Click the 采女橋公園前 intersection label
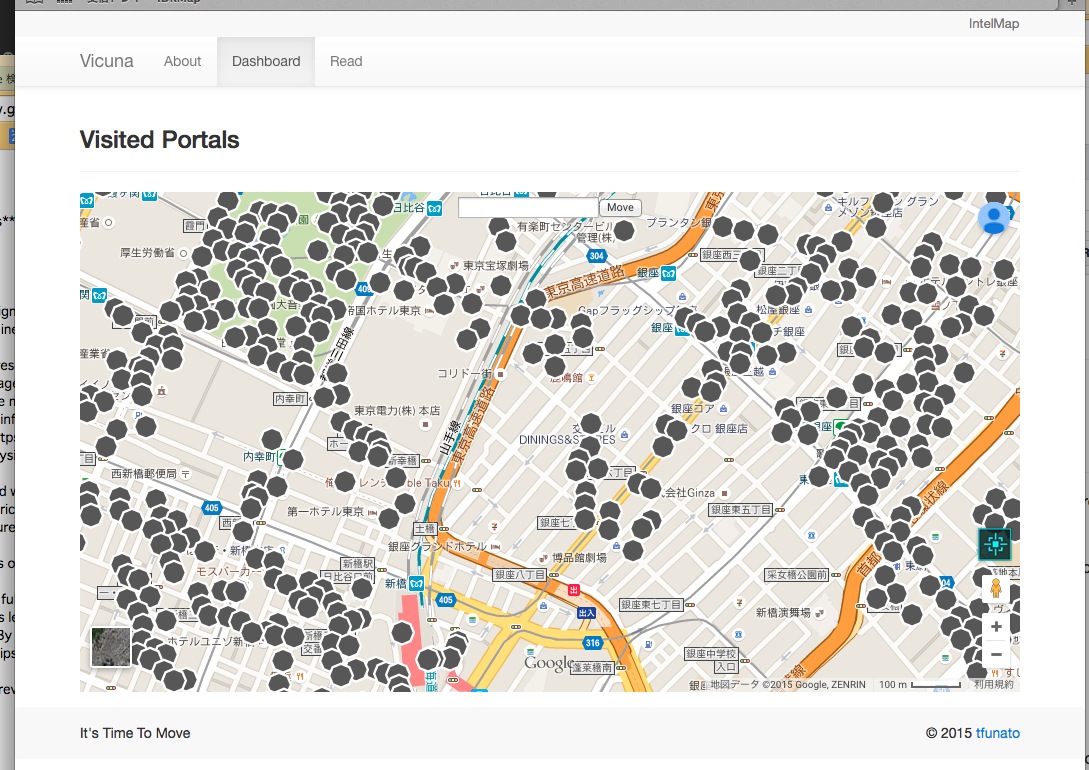Viewport: 1089px width, 770px height. click(x=797, y=575)
